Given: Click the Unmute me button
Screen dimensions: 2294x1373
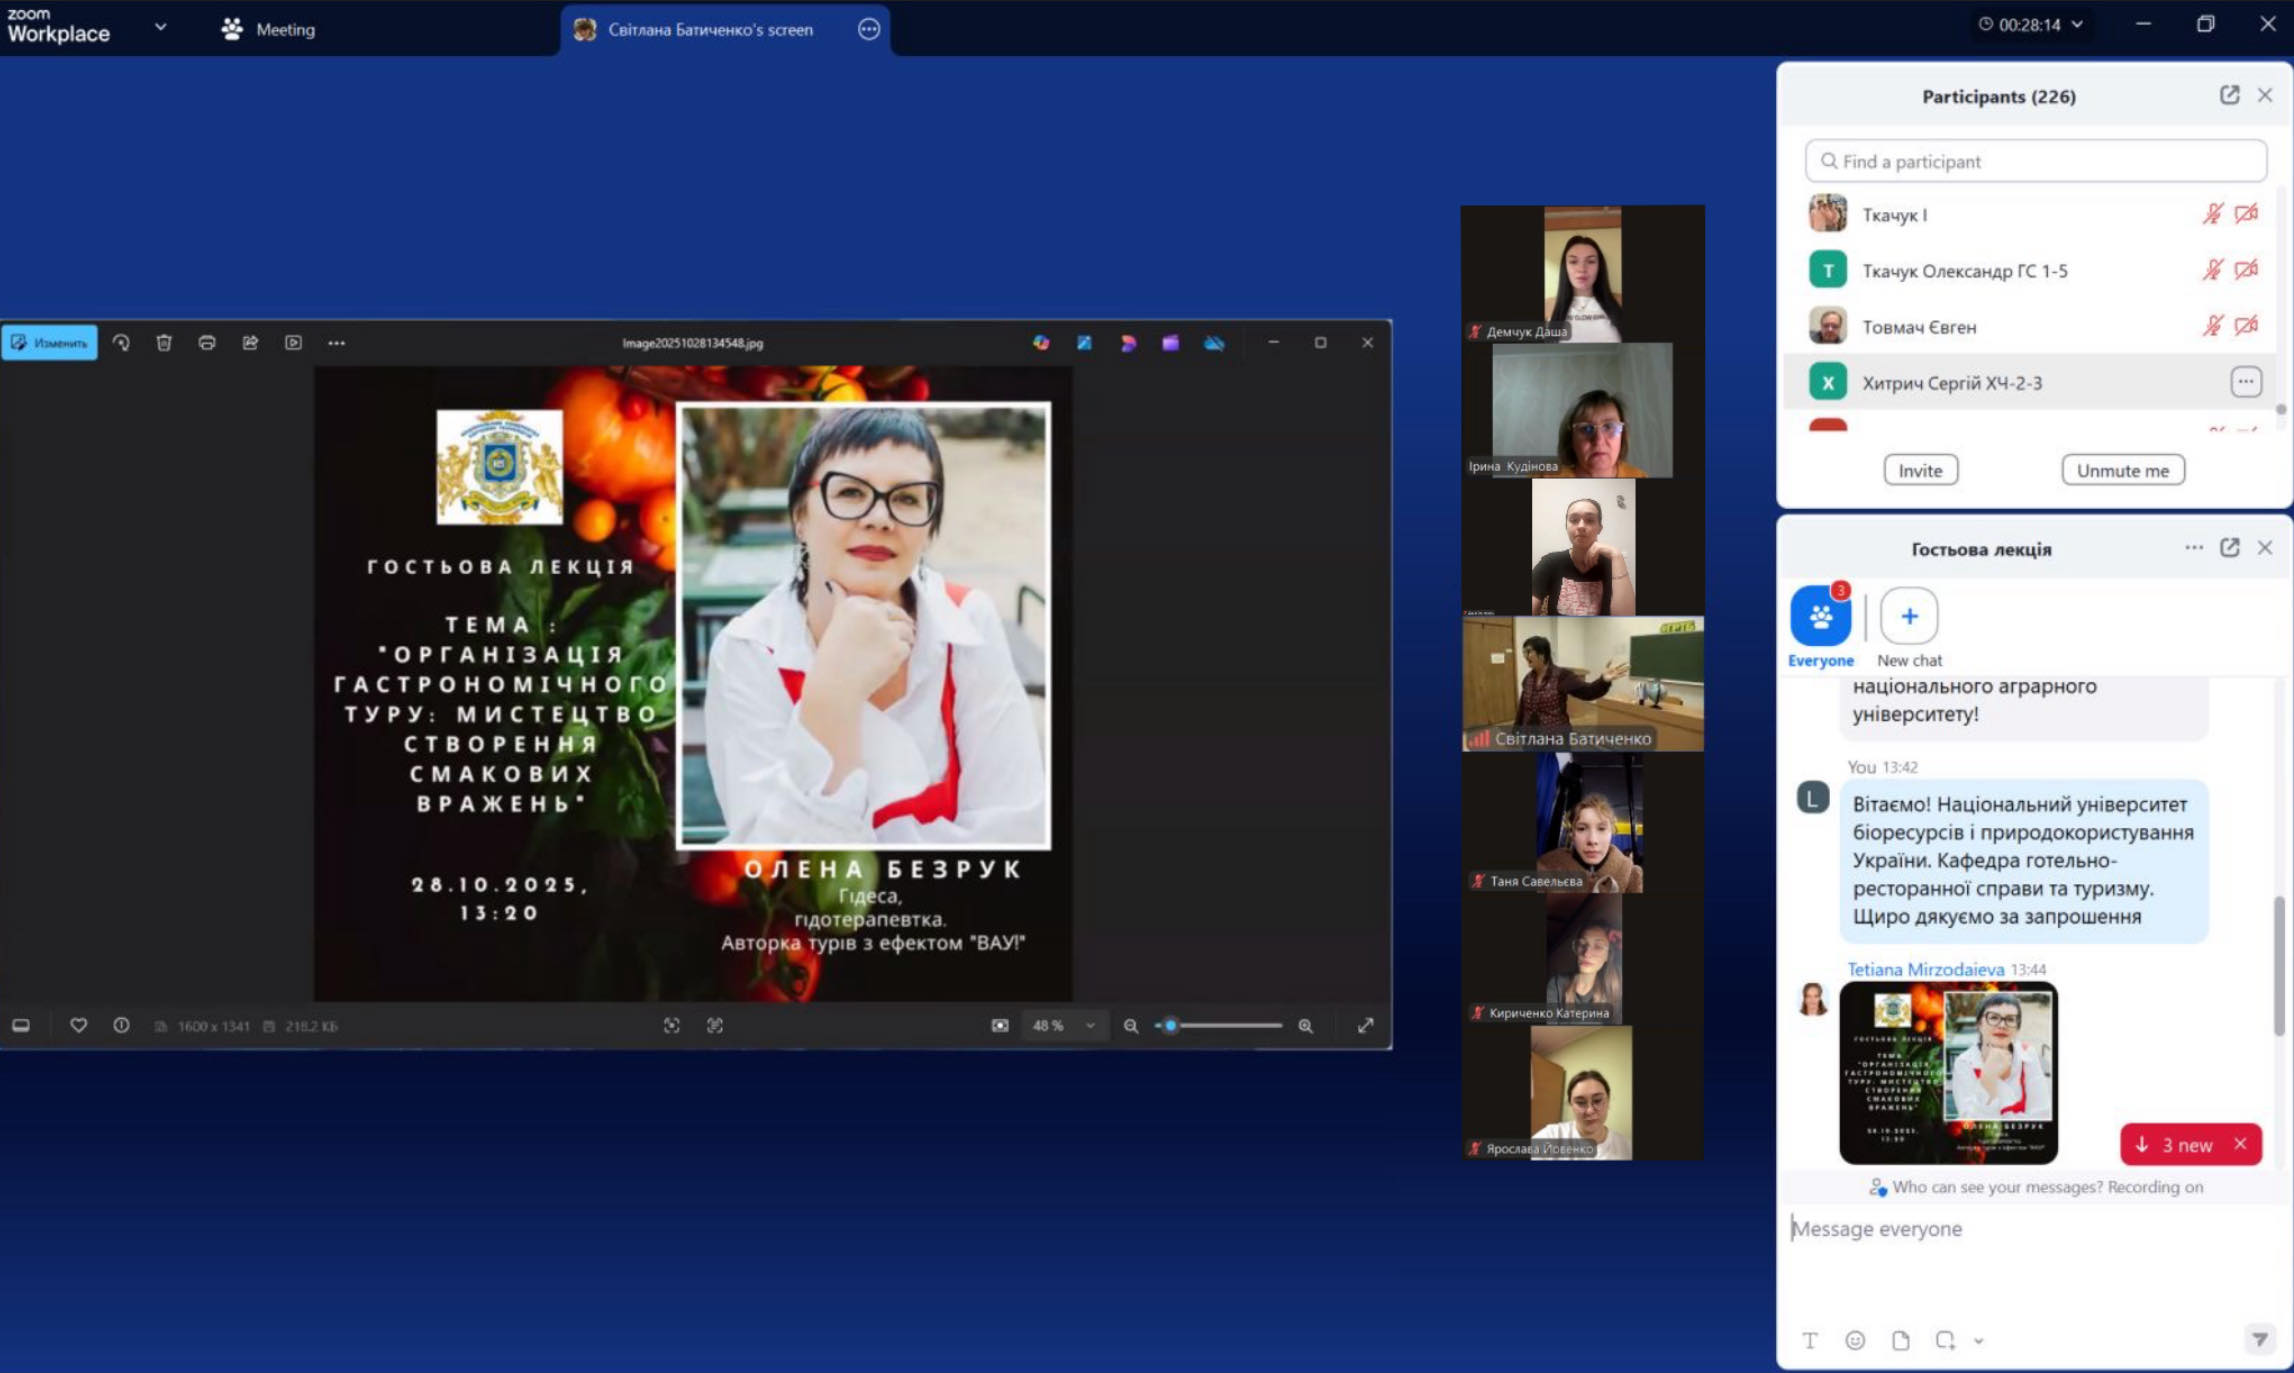Looking at the screenshot, I should (x=2122, y=470).
